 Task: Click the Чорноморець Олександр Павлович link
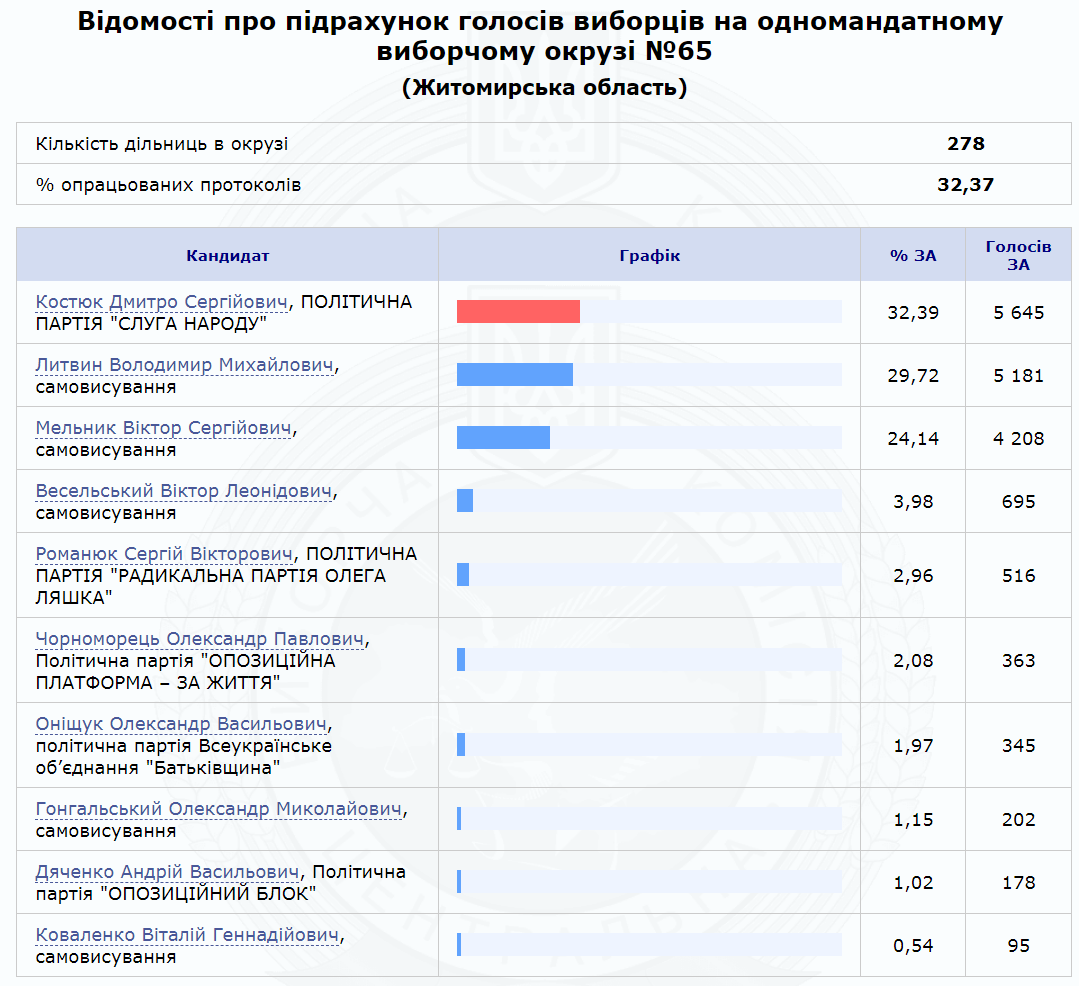[x=200, y=639]
